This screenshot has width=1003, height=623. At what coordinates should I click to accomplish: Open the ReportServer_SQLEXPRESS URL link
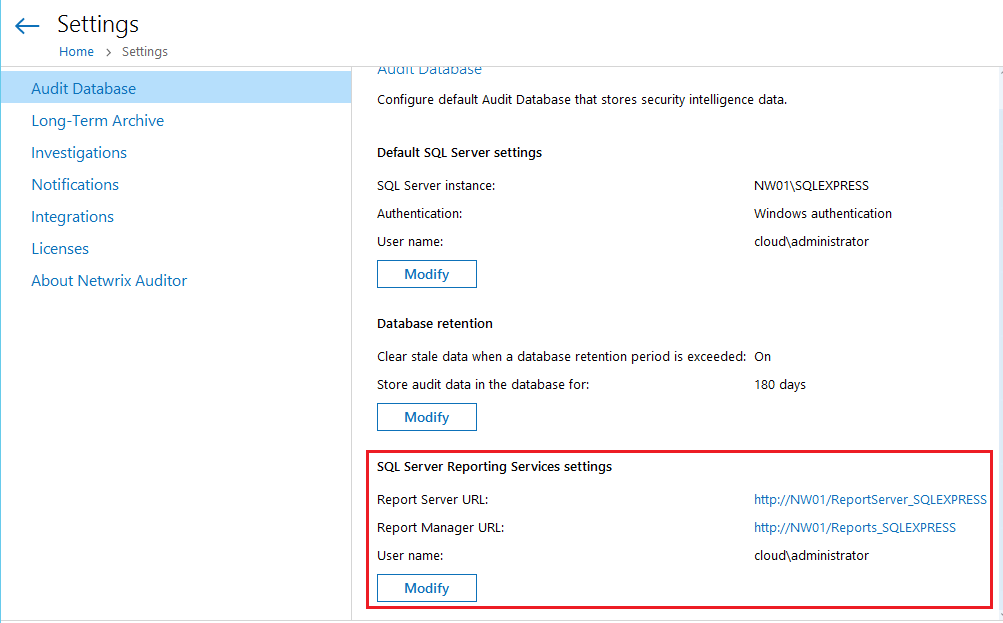[870, 499]
